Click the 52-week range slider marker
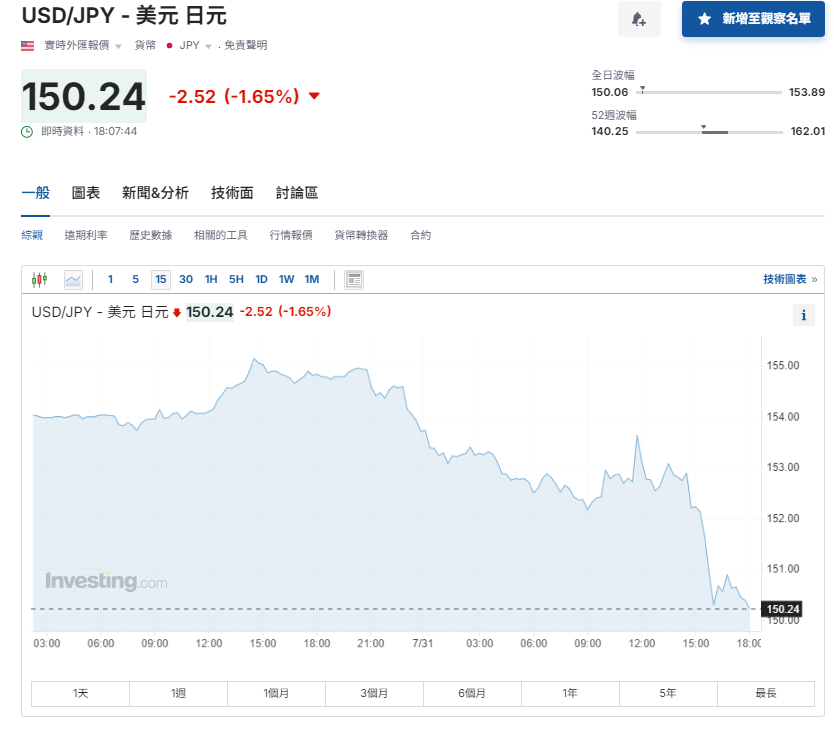Screen dimensions: 834x733 (703, 127)
